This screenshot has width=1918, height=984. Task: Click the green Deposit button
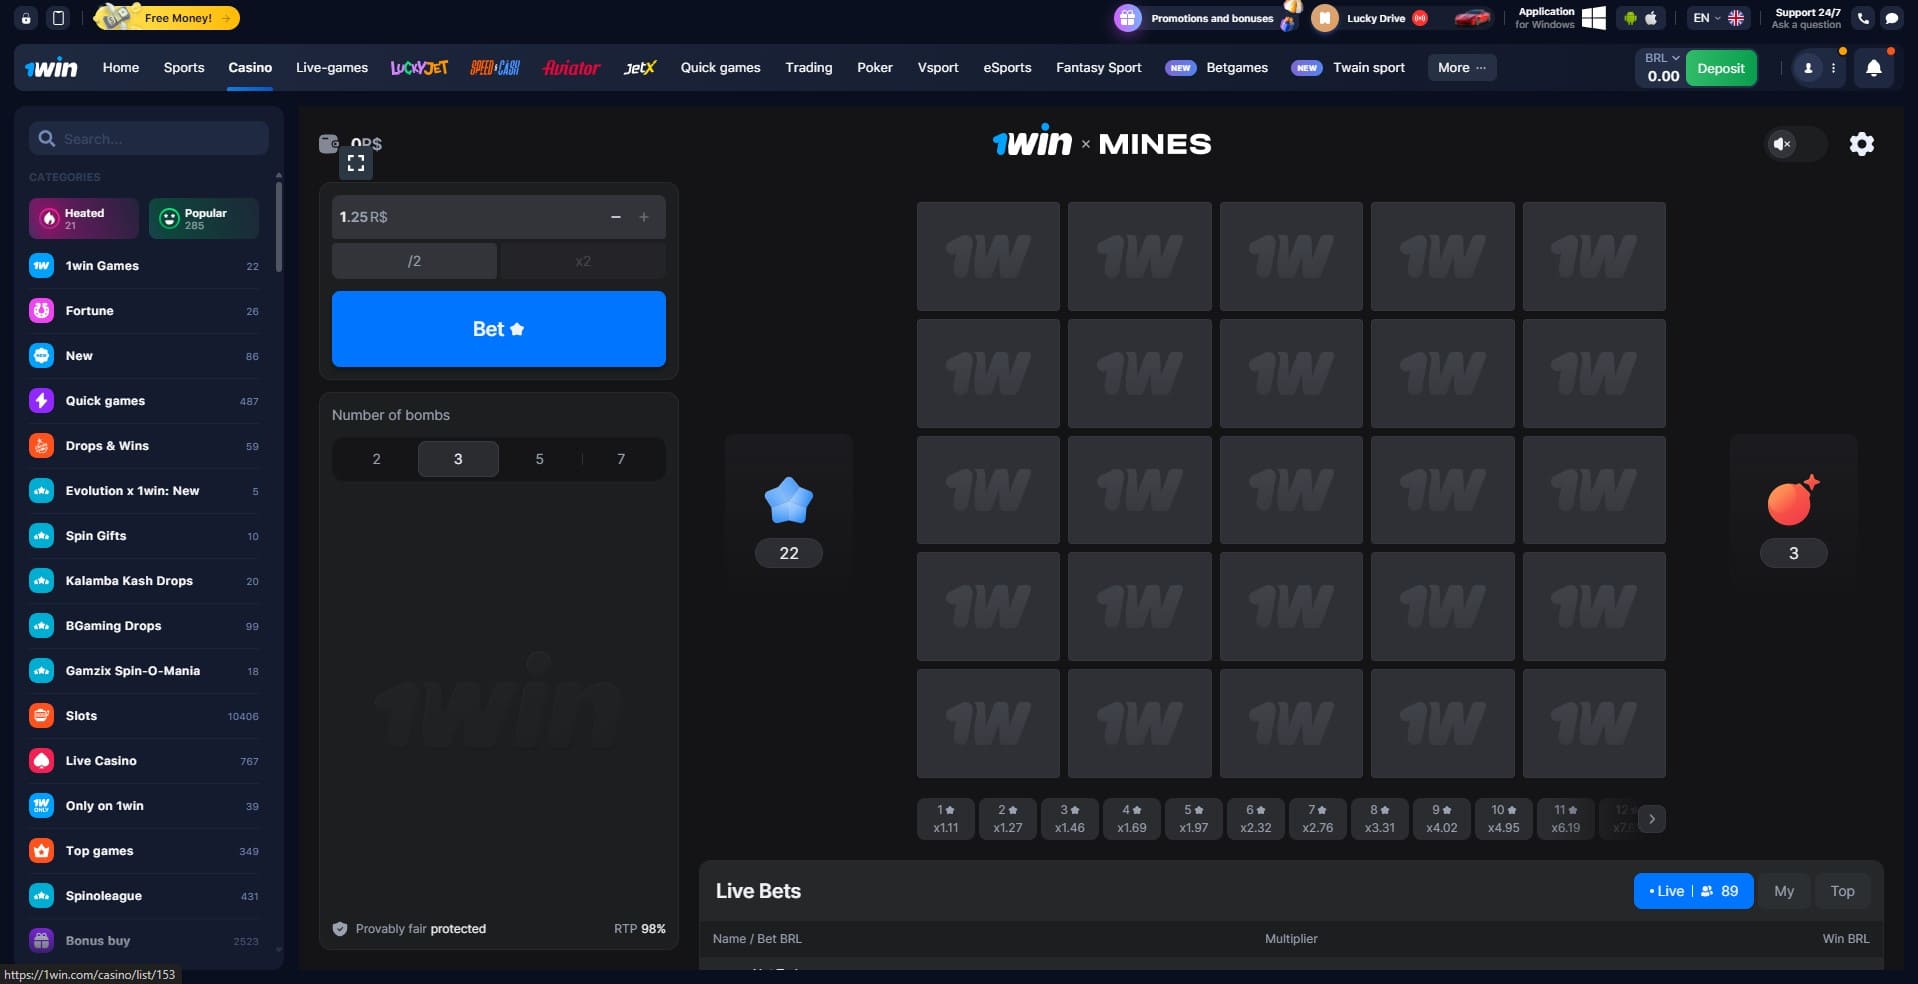[x=1720, y=68]
